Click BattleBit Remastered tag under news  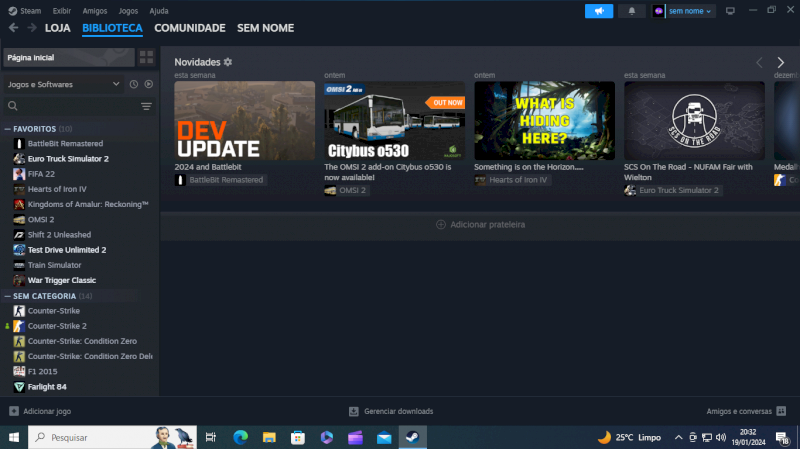tap(220, 180)
